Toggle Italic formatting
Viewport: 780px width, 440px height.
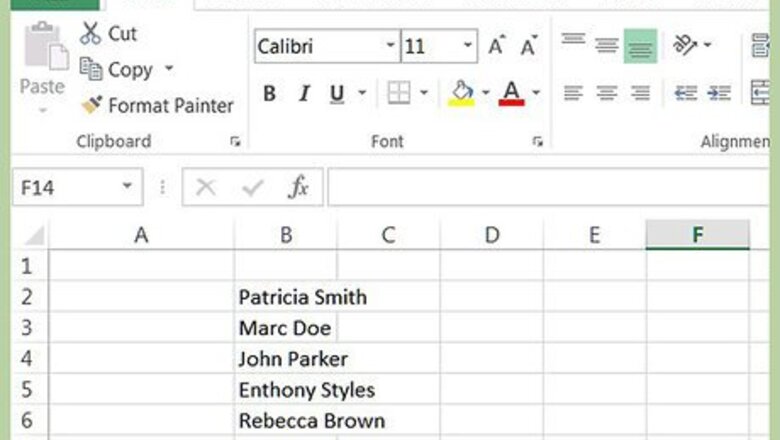pyautogui.click(x=303, y=94)
